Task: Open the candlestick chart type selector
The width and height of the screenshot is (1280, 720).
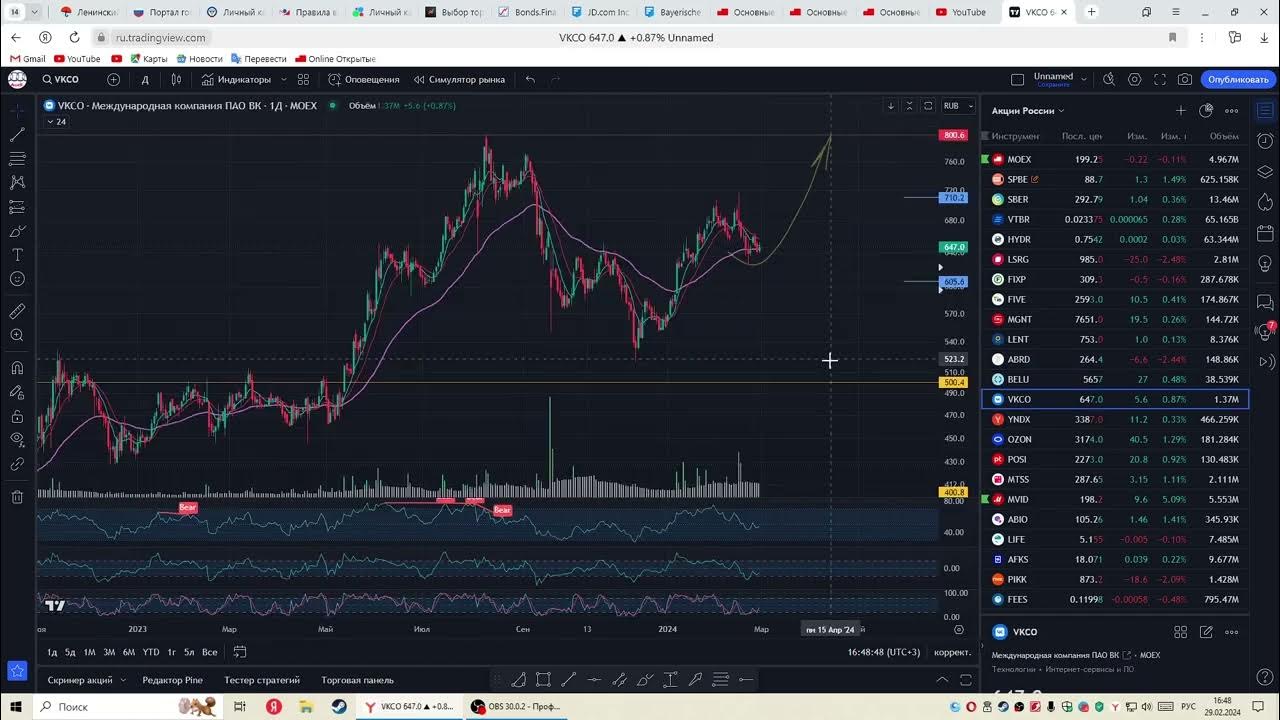Action: (x=176, y=79)
